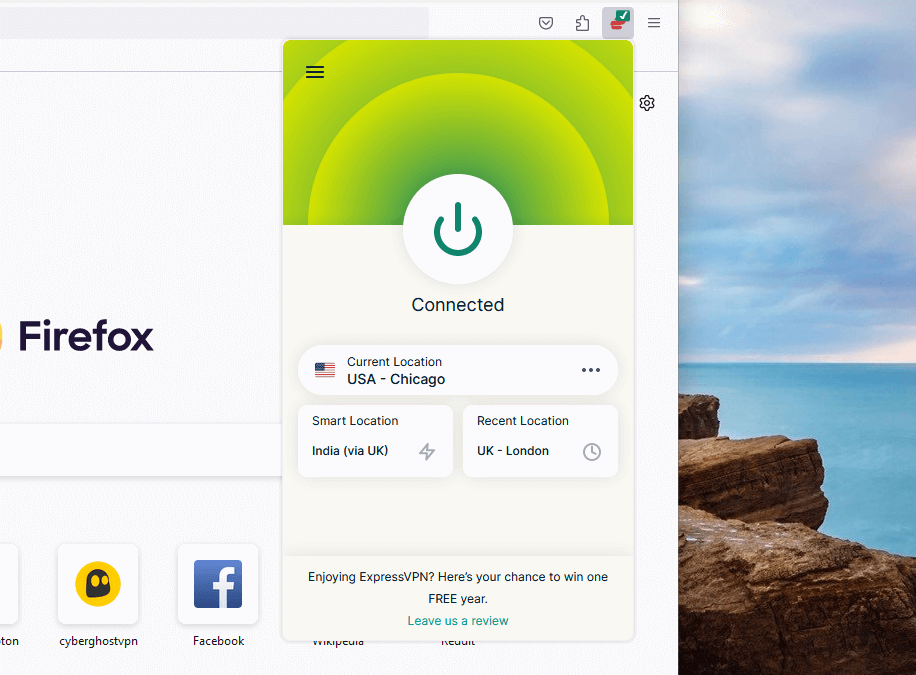916x675 pixels.
Task: Click the ExpressVPN extension toolbar icon
Action: (618, 23)
